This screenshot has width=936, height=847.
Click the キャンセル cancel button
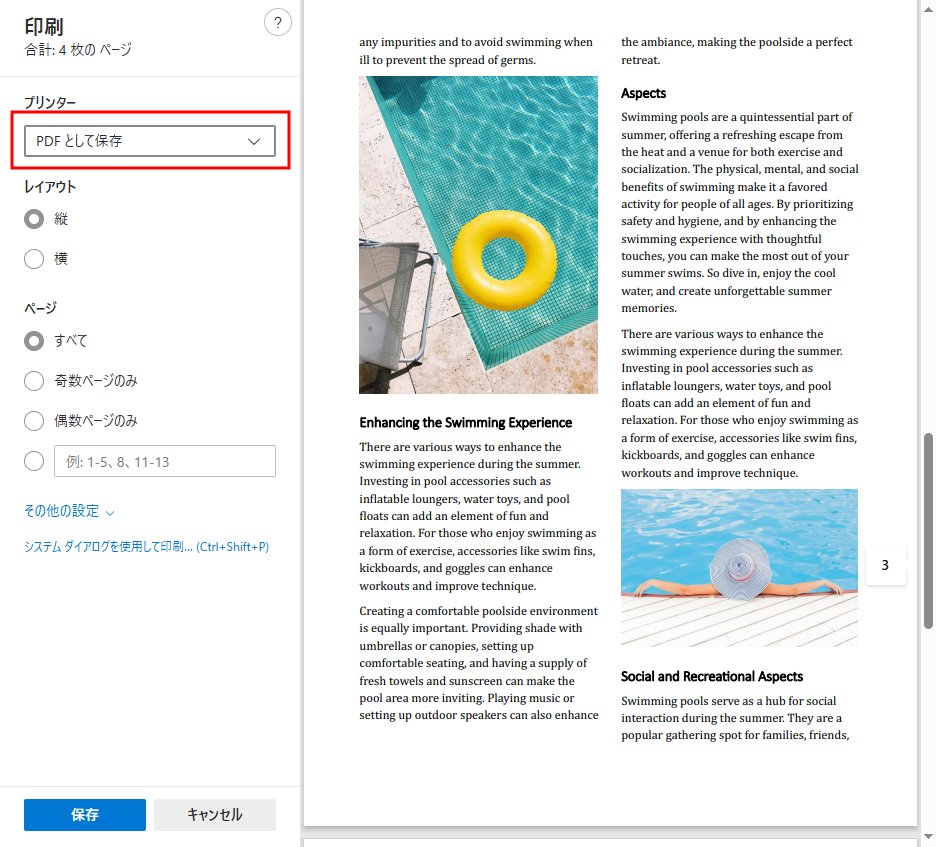coord(214,815)
